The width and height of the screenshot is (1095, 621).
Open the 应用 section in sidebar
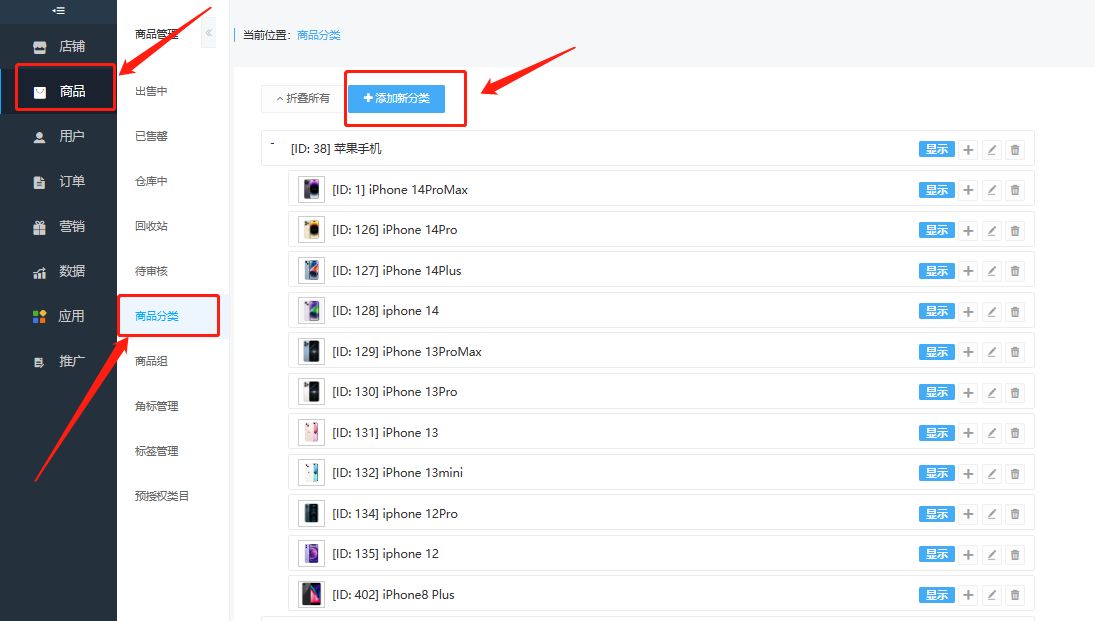tap(59, 316)
